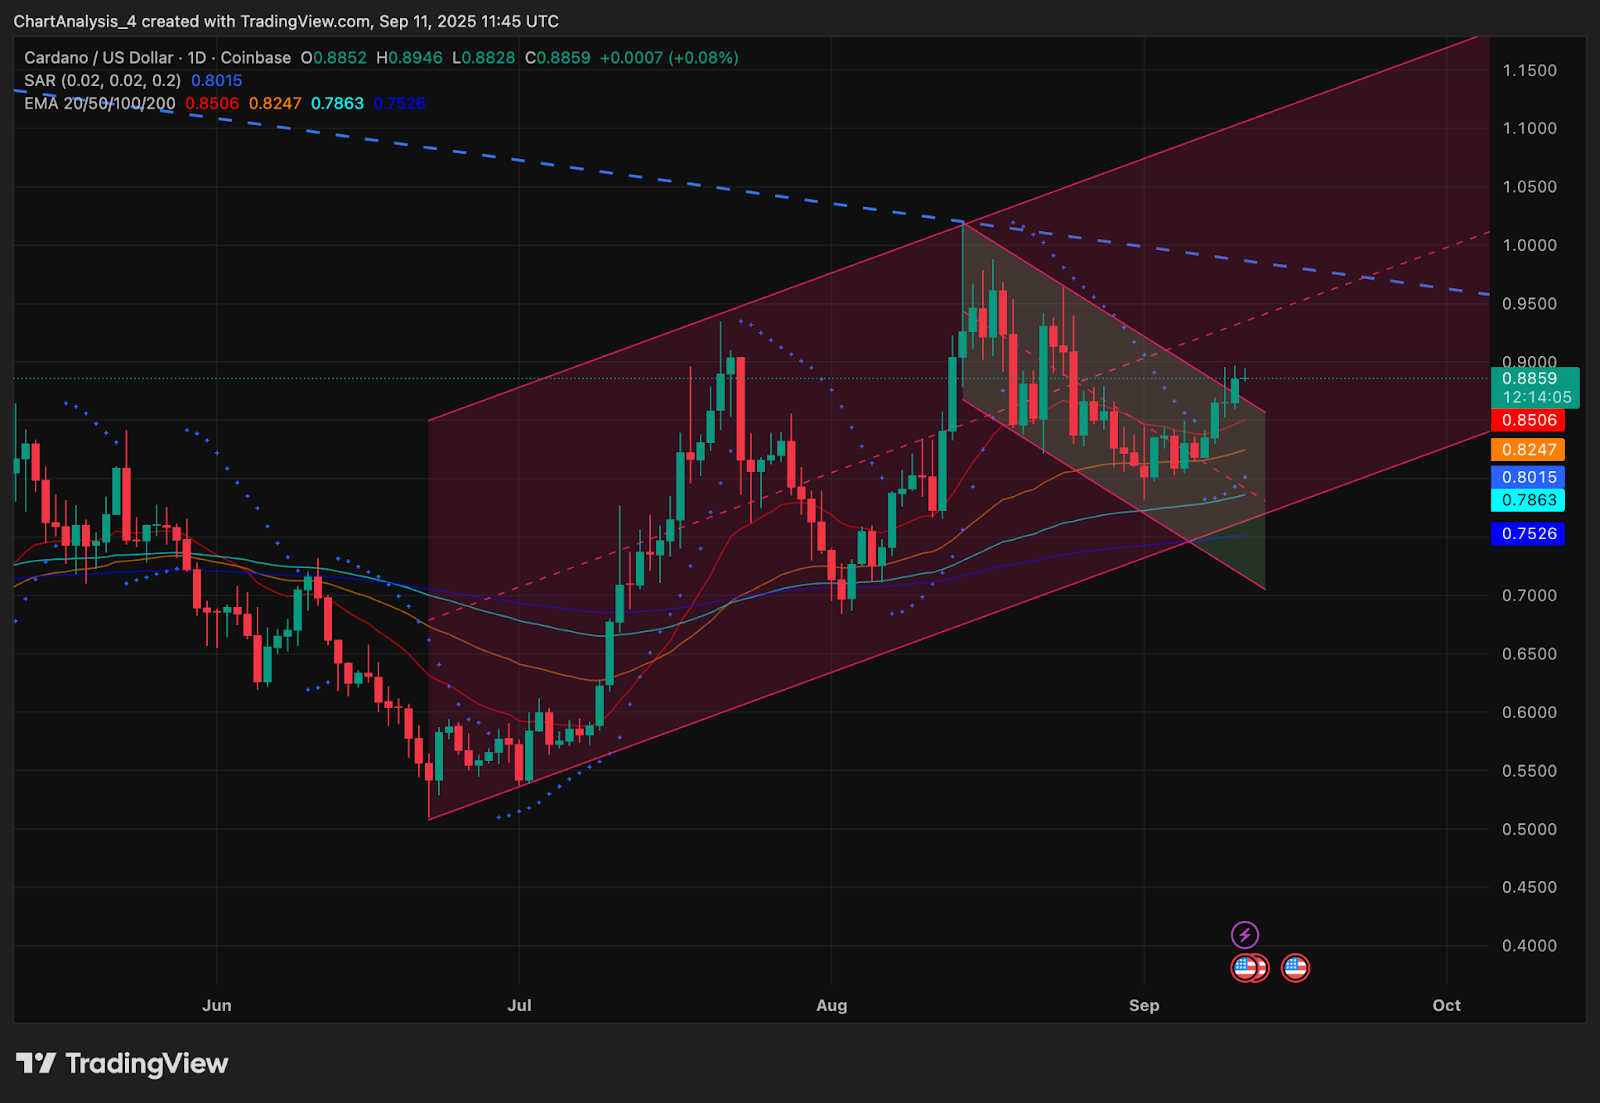Click the Sep label on time axis
Image resolution: width=1600 pixels, height=1103 pixels.
(x=1144, y=1005)
